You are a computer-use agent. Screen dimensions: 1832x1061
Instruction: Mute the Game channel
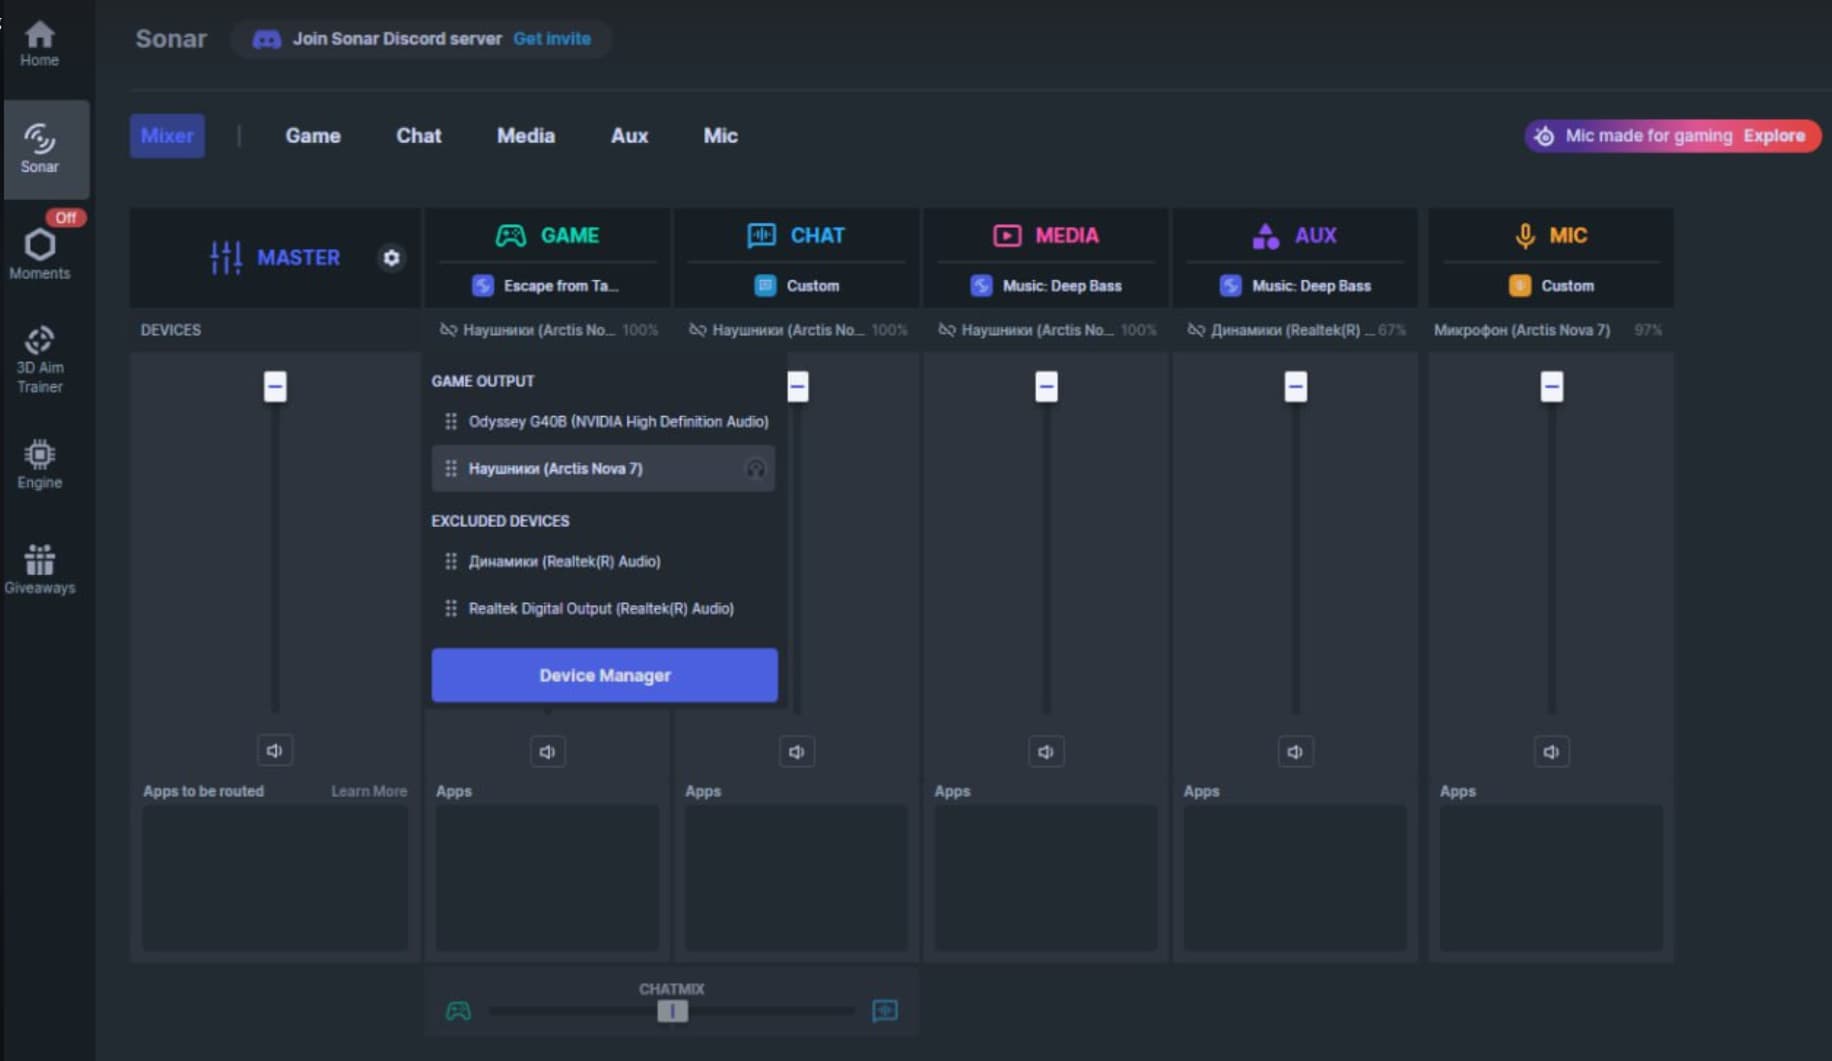547,752
